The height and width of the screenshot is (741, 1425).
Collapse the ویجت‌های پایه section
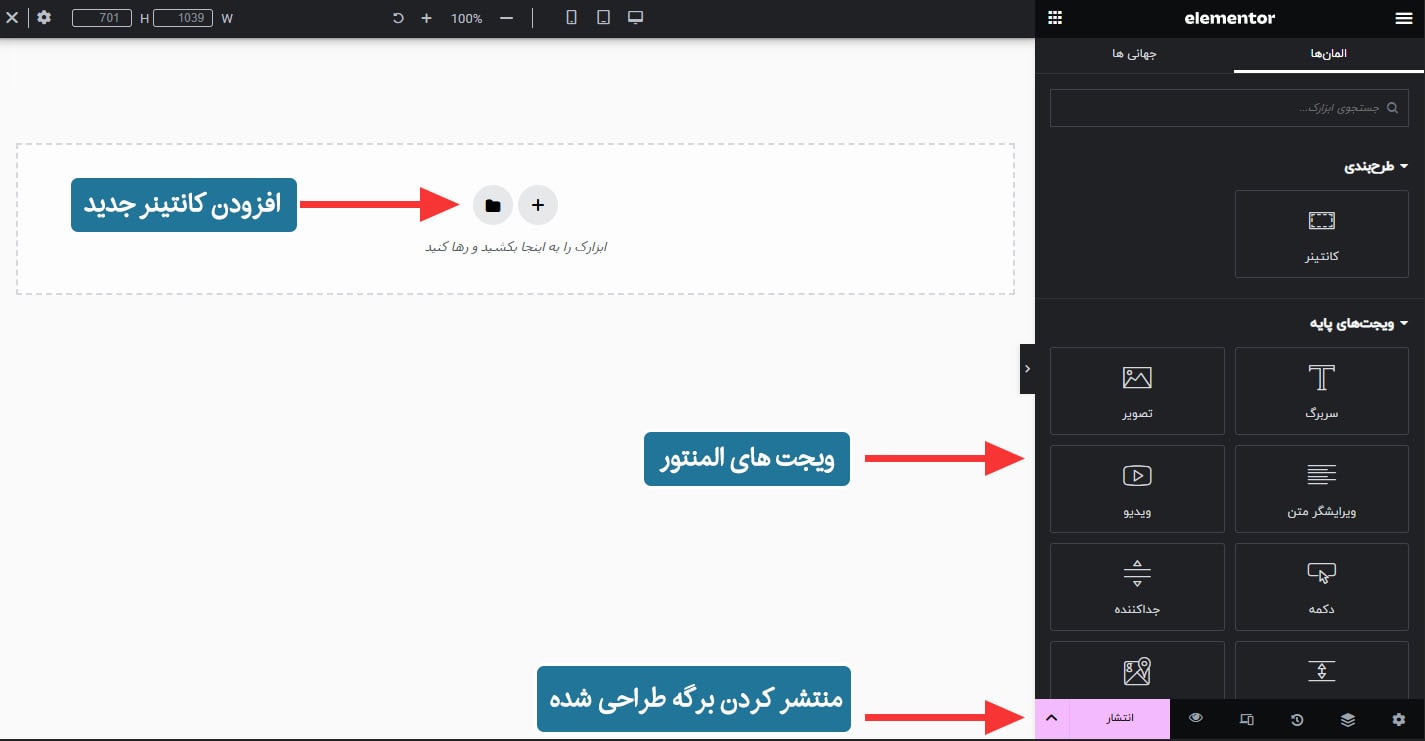[x=1359, y=323]
